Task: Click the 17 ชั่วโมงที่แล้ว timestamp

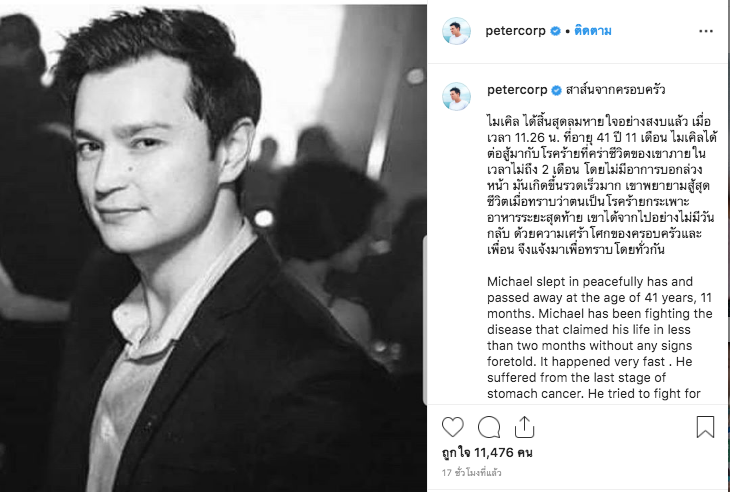Action: coord(471,472)
